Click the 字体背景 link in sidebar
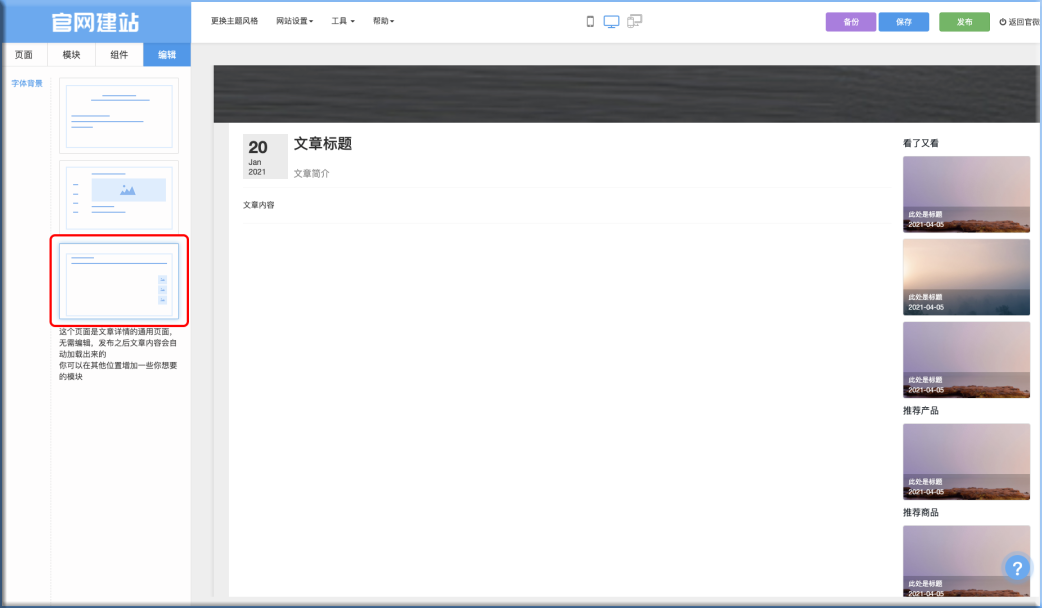Screen dimensions: 1042x608 (27, 84)
